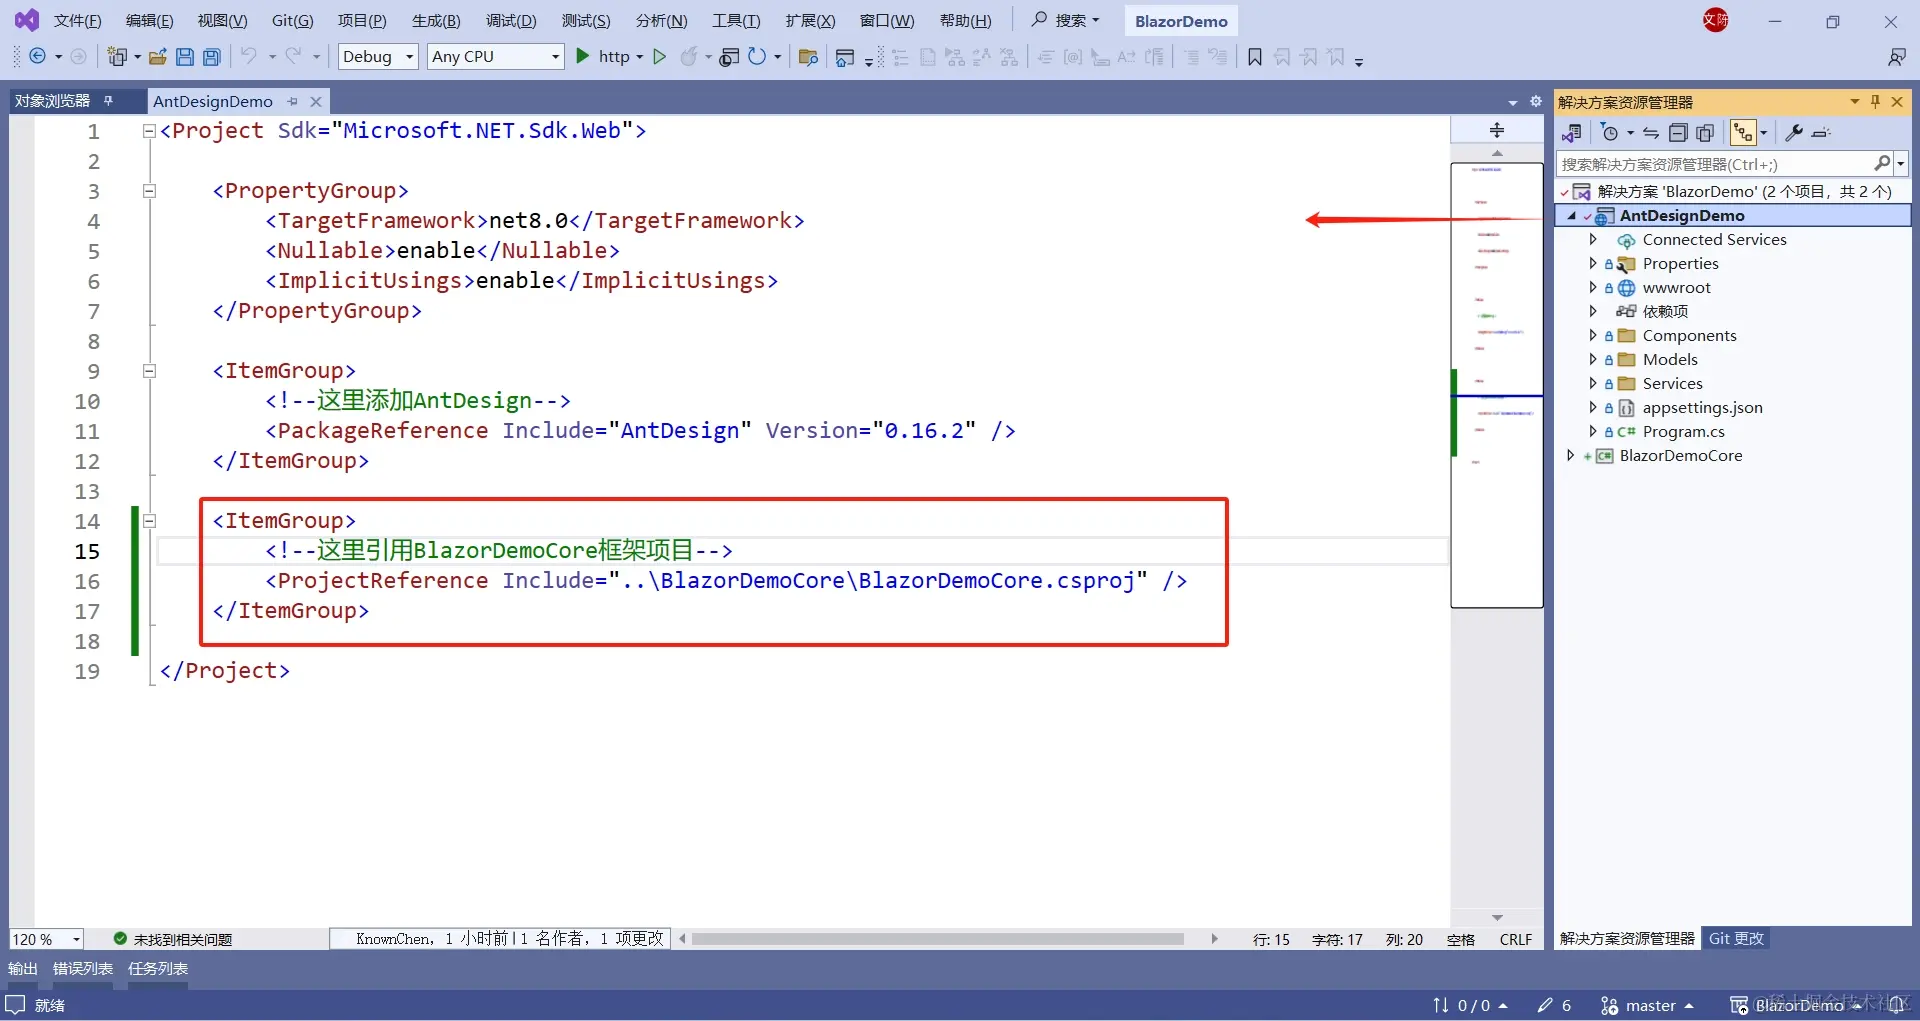Start without debugging using outlined play icon
1920x1021 pixels.
[x=659, y=57]
